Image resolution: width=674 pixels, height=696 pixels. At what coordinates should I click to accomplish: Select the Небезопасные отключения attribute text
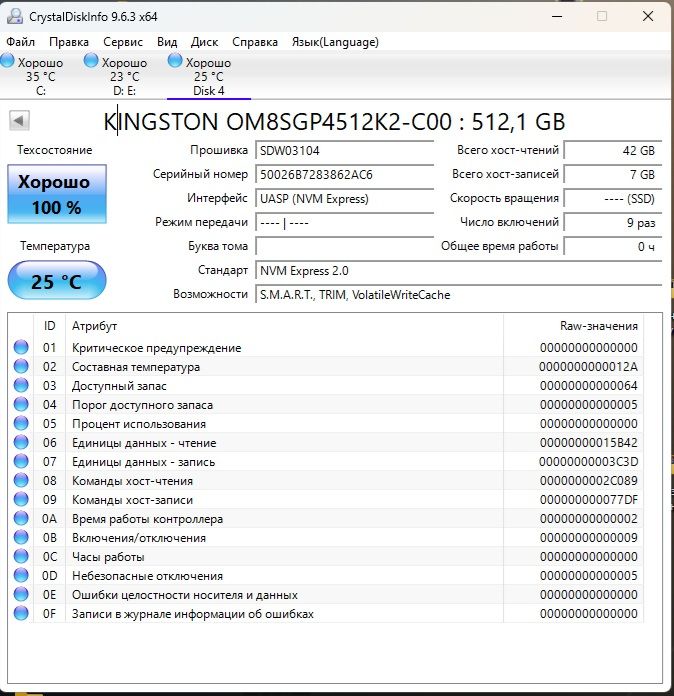(x=147, y=576)
